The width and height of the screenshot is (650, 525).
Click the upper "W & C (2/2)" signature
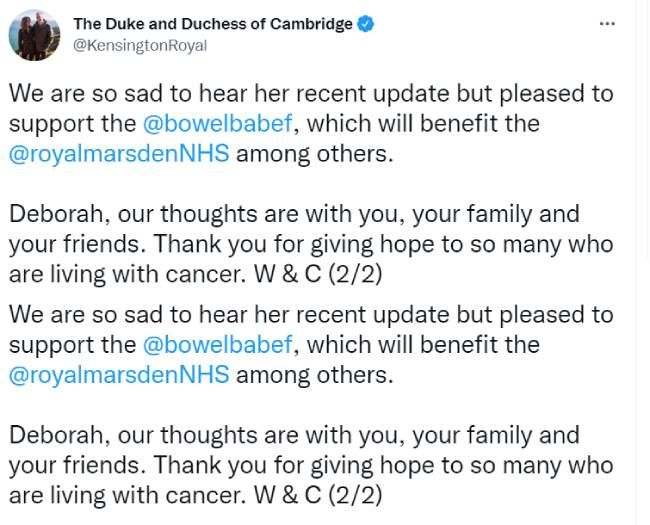pyautogui.click(x=318, y=275)
